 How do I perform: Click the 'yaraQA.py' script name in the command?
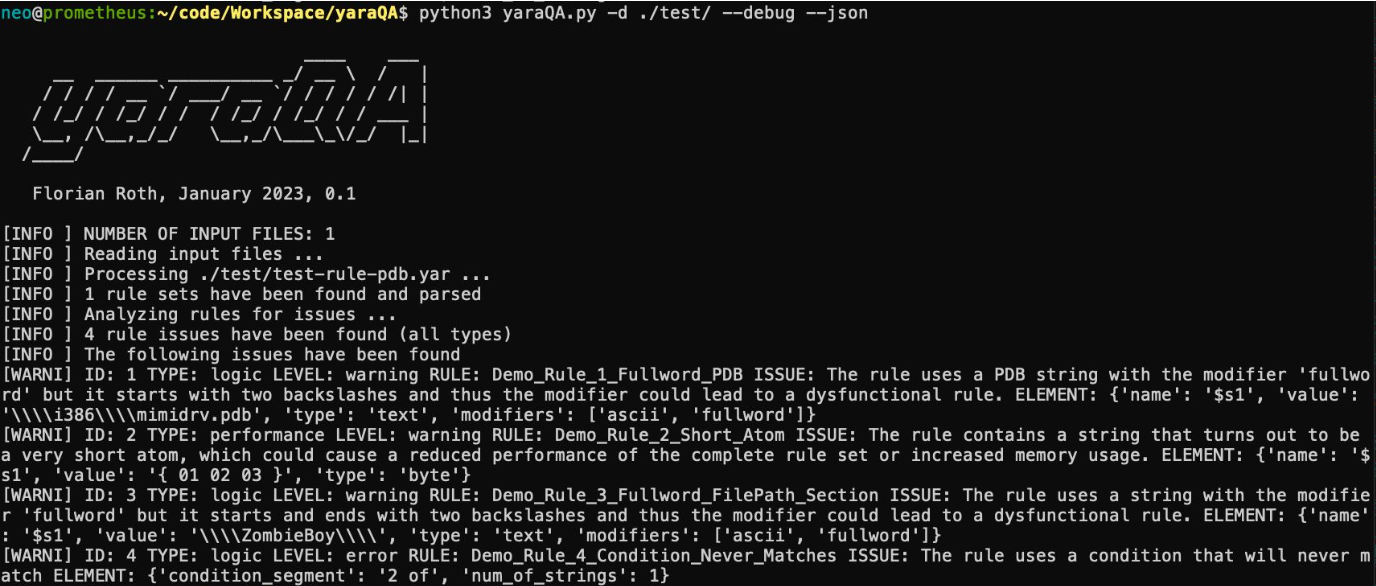[549, 13]
